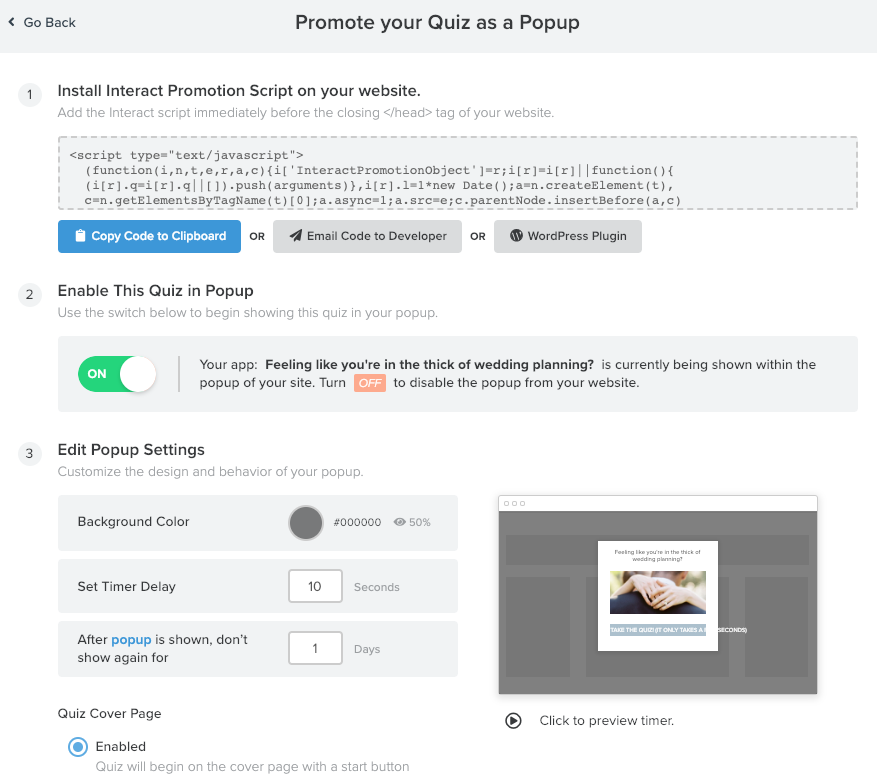Open the background color swatch picker
This screenshot has height=778, width=877.
(x=305, y=522)
